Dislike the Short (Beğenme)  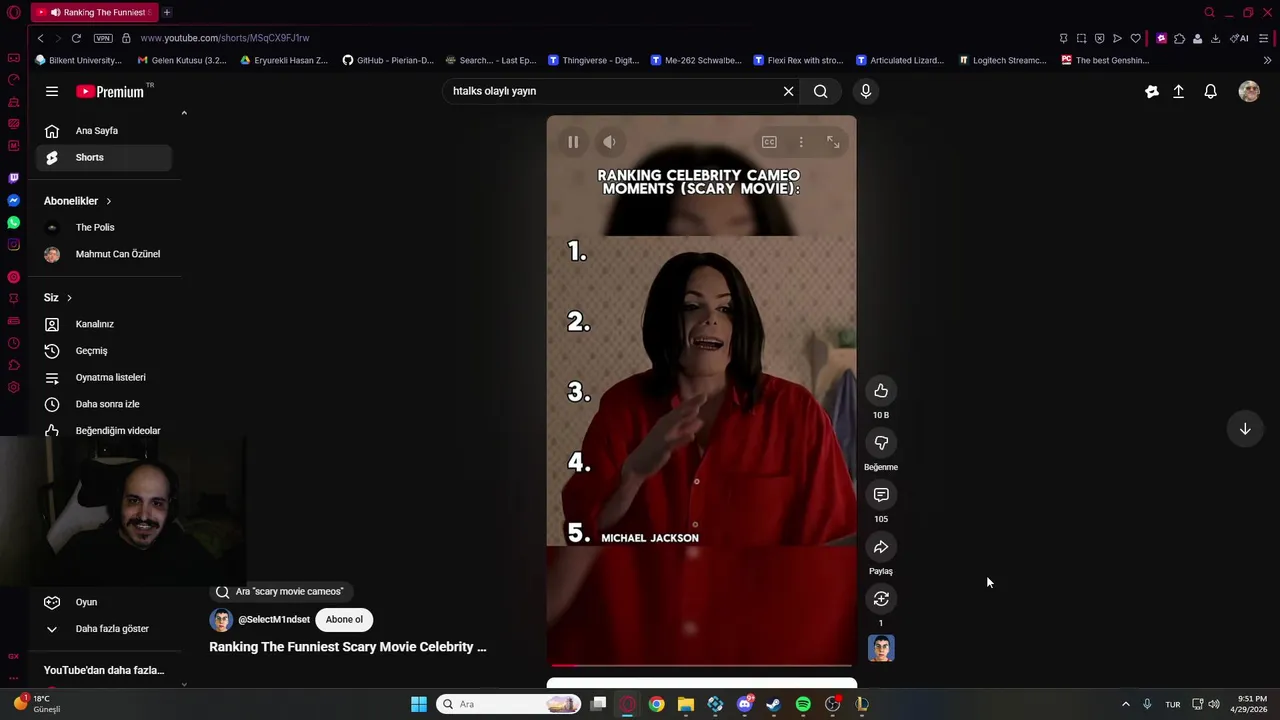[x=881, y=443]
